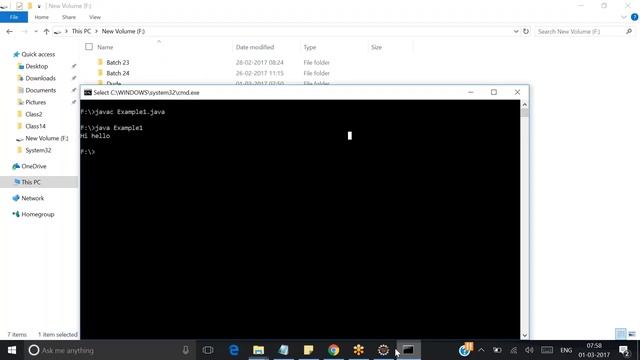Screen dimensions: 640x360
Task: Switch to large icons view icon
Action: click(632, 334)
